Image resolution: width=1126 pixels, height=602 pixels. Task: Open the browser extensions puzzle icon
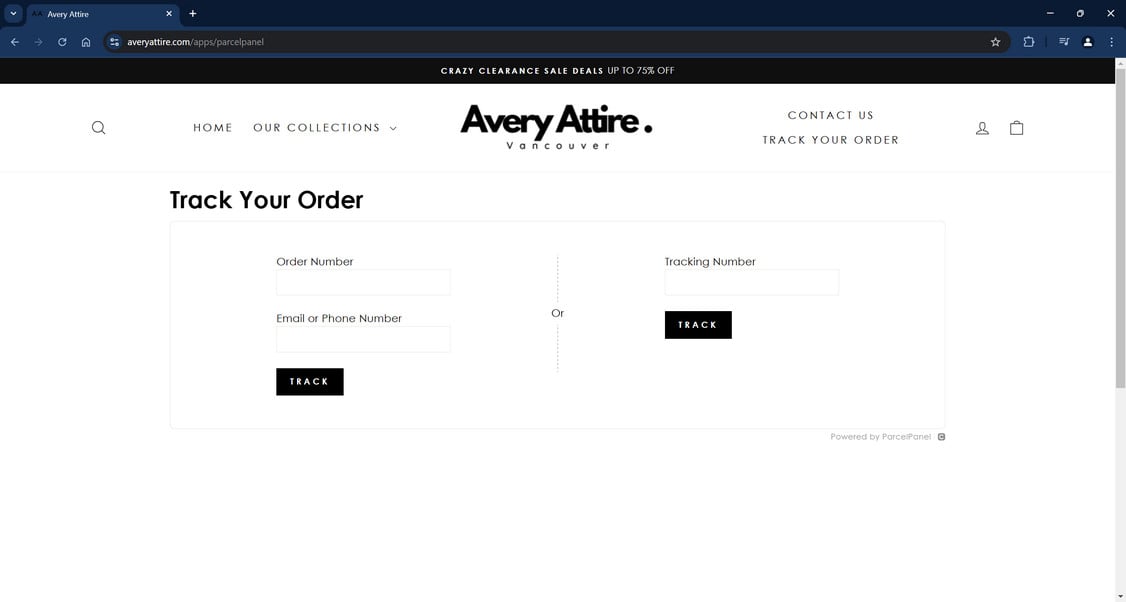[x=1028, y=42]
